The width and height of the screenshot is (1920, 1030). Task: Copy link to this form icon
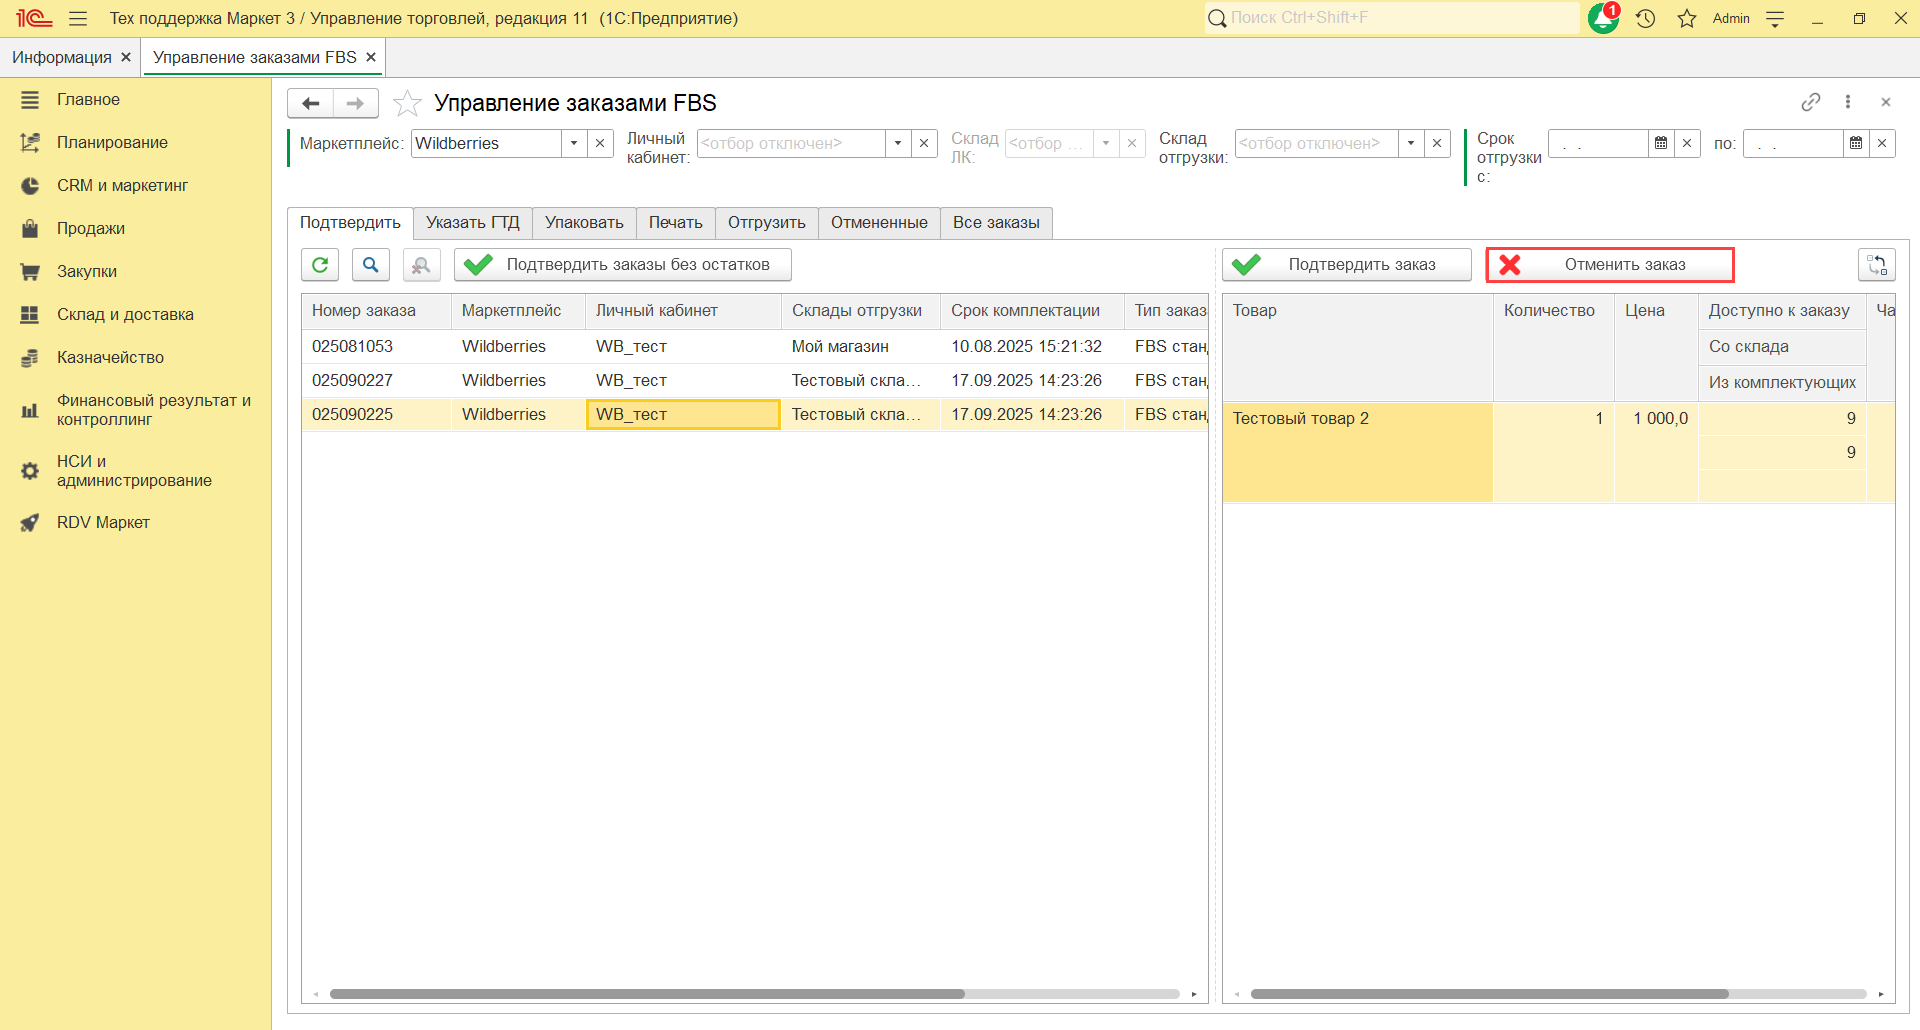pyautogui.click(x=1810, y=102)
